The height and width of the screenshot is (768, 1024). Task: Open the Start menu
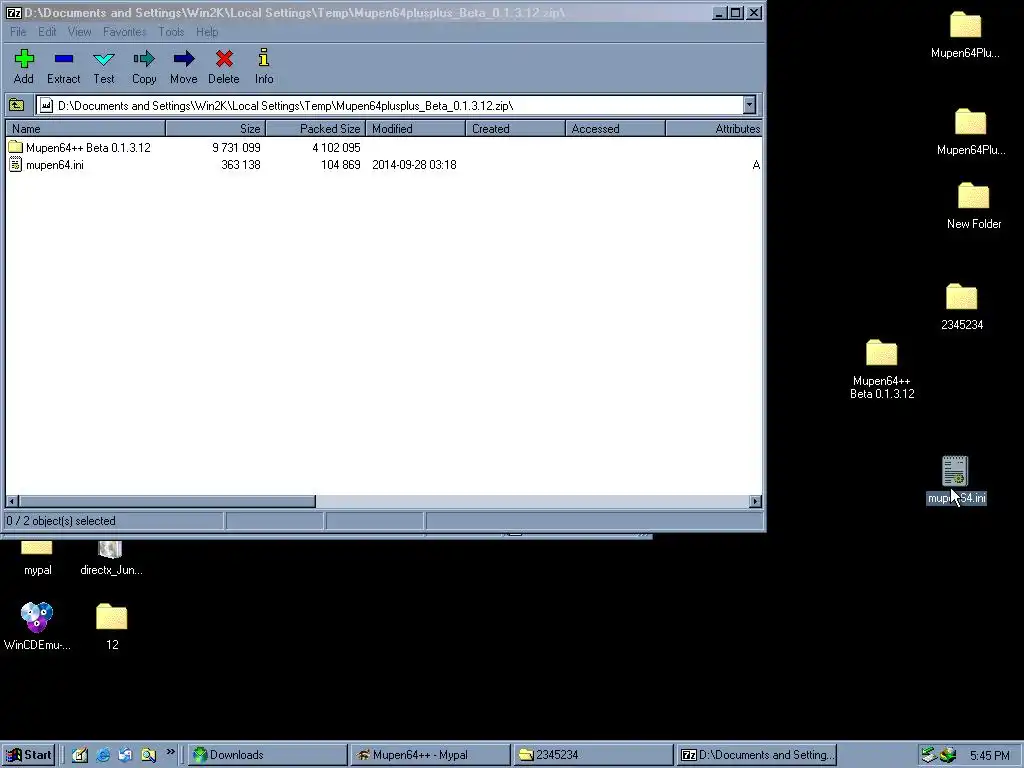coord(28,755)
